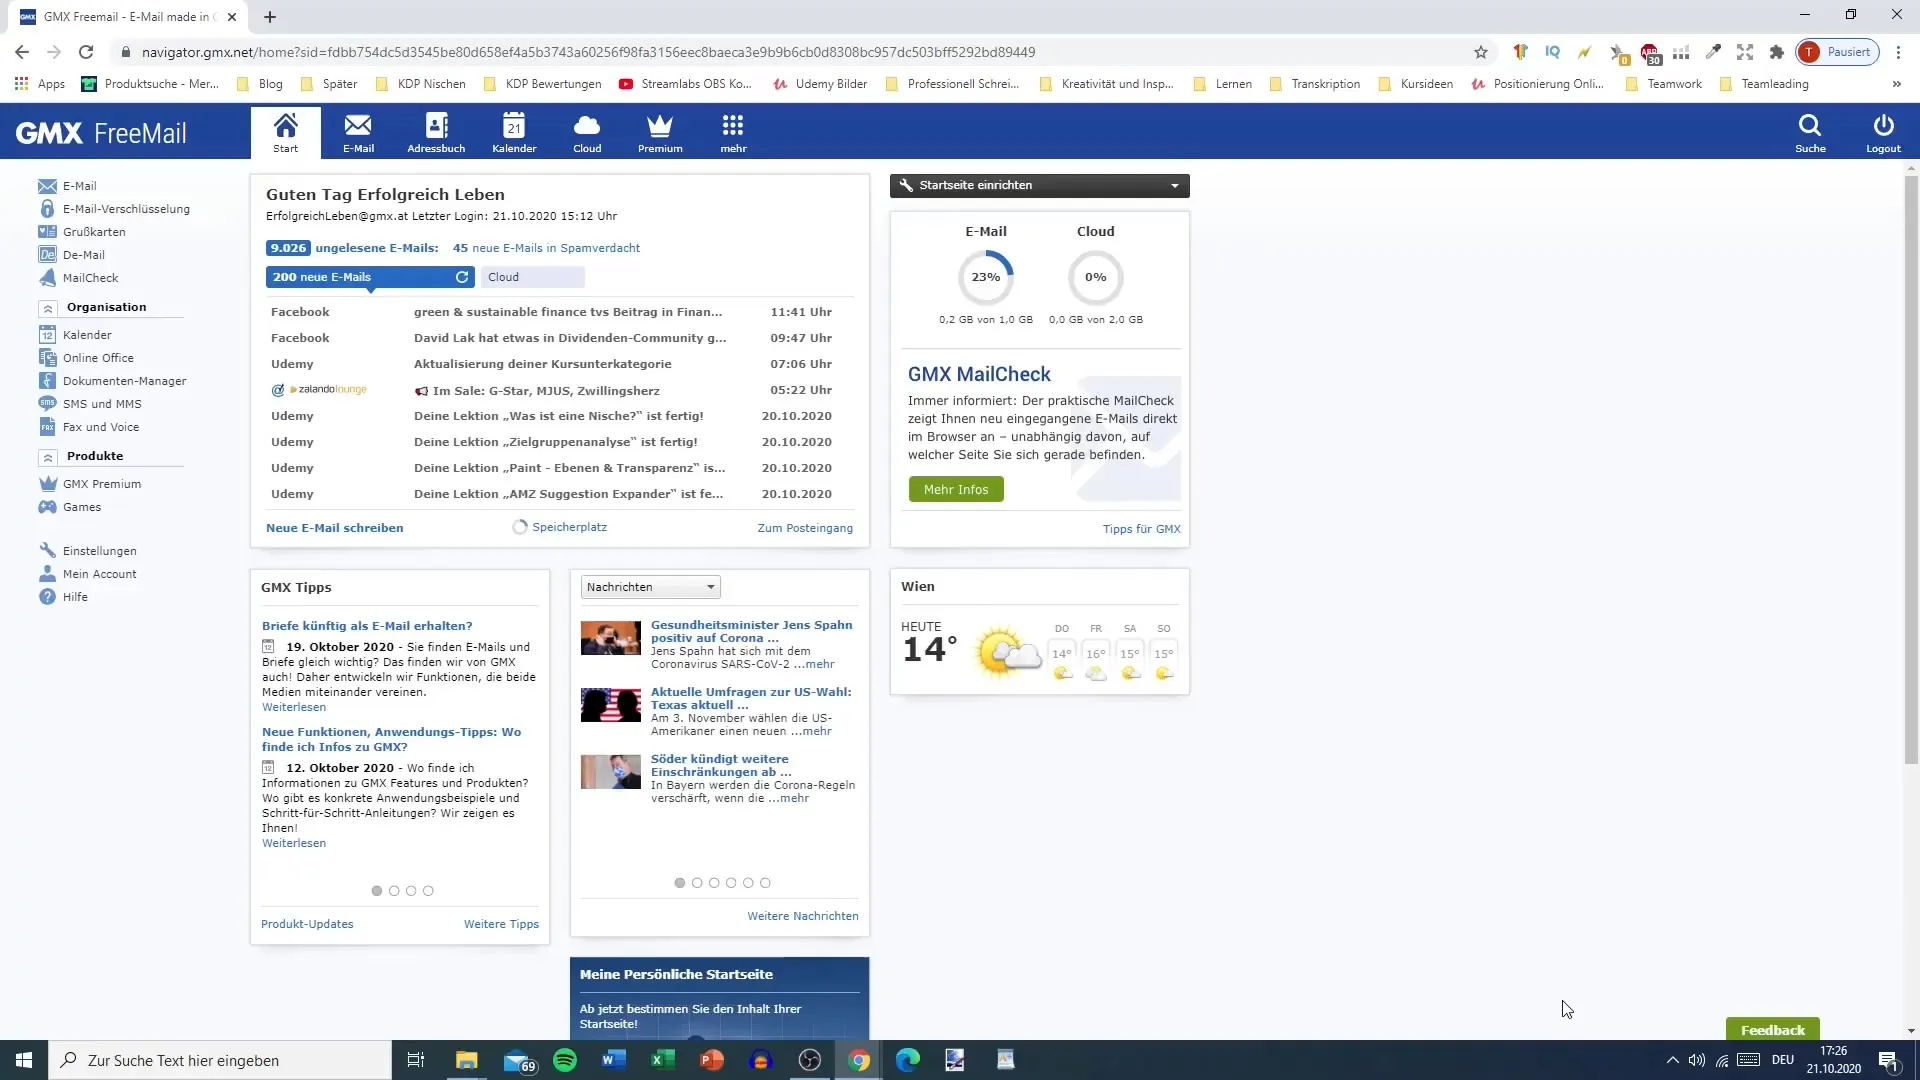Click Neue E-Mail schreiben button
The image size is (1920, 1080).
pos(332,526)
